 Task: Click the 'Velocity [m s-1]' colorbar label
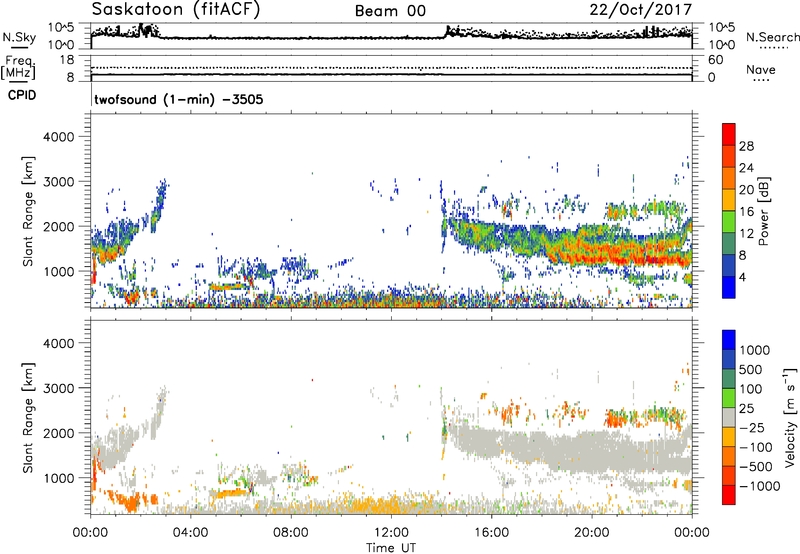click(791, 417)
